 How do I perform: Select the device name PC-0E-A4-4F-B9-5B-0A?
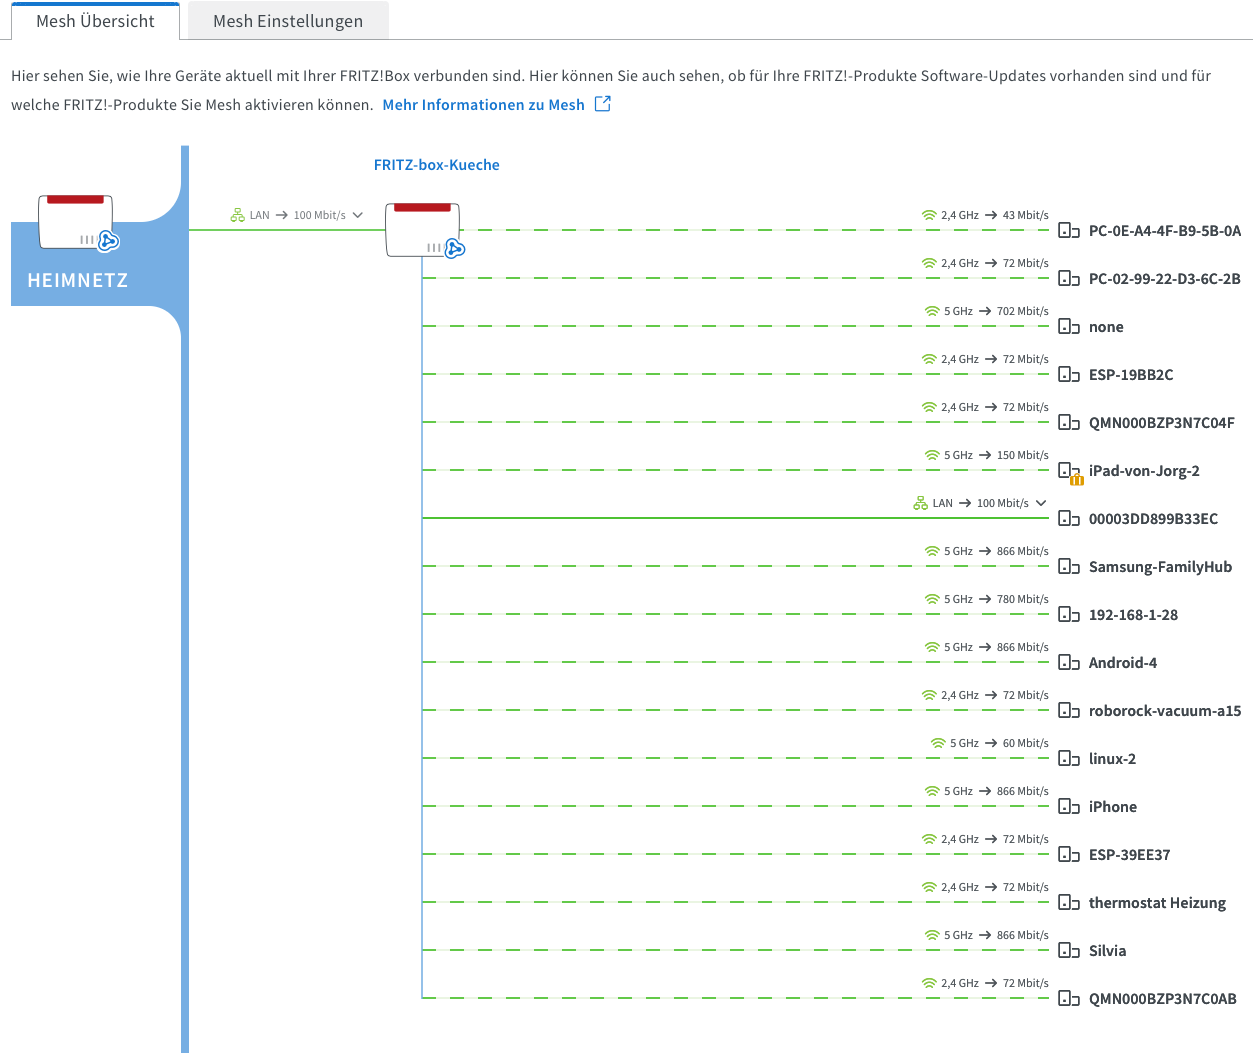[x=1165, y=231]
